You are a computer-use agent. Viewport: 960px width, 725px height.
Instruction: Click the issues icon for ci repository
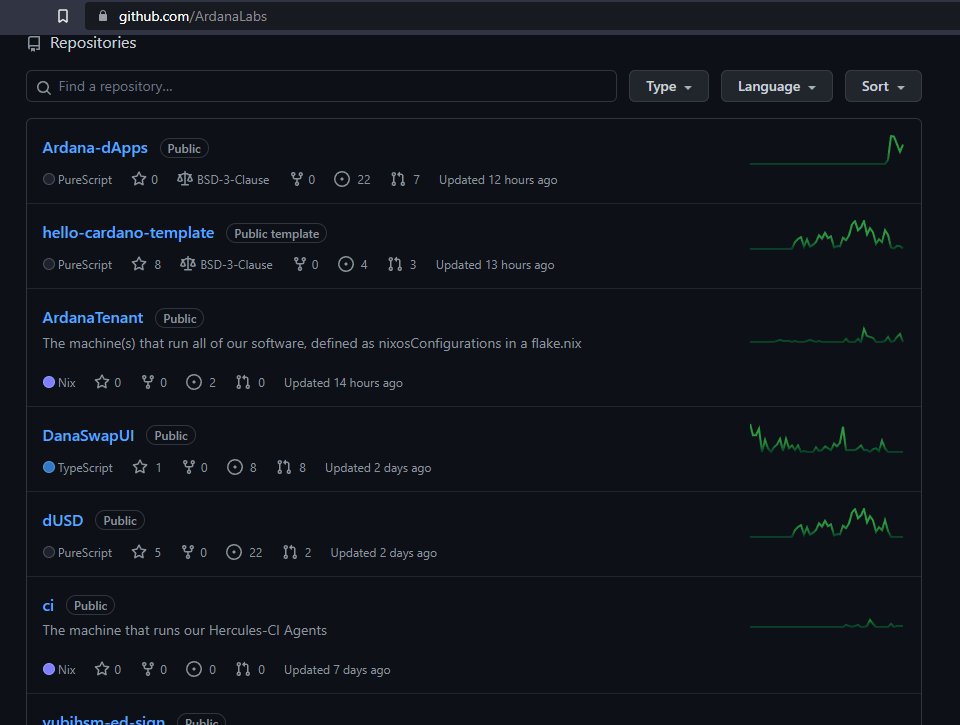tap(193, 669)
